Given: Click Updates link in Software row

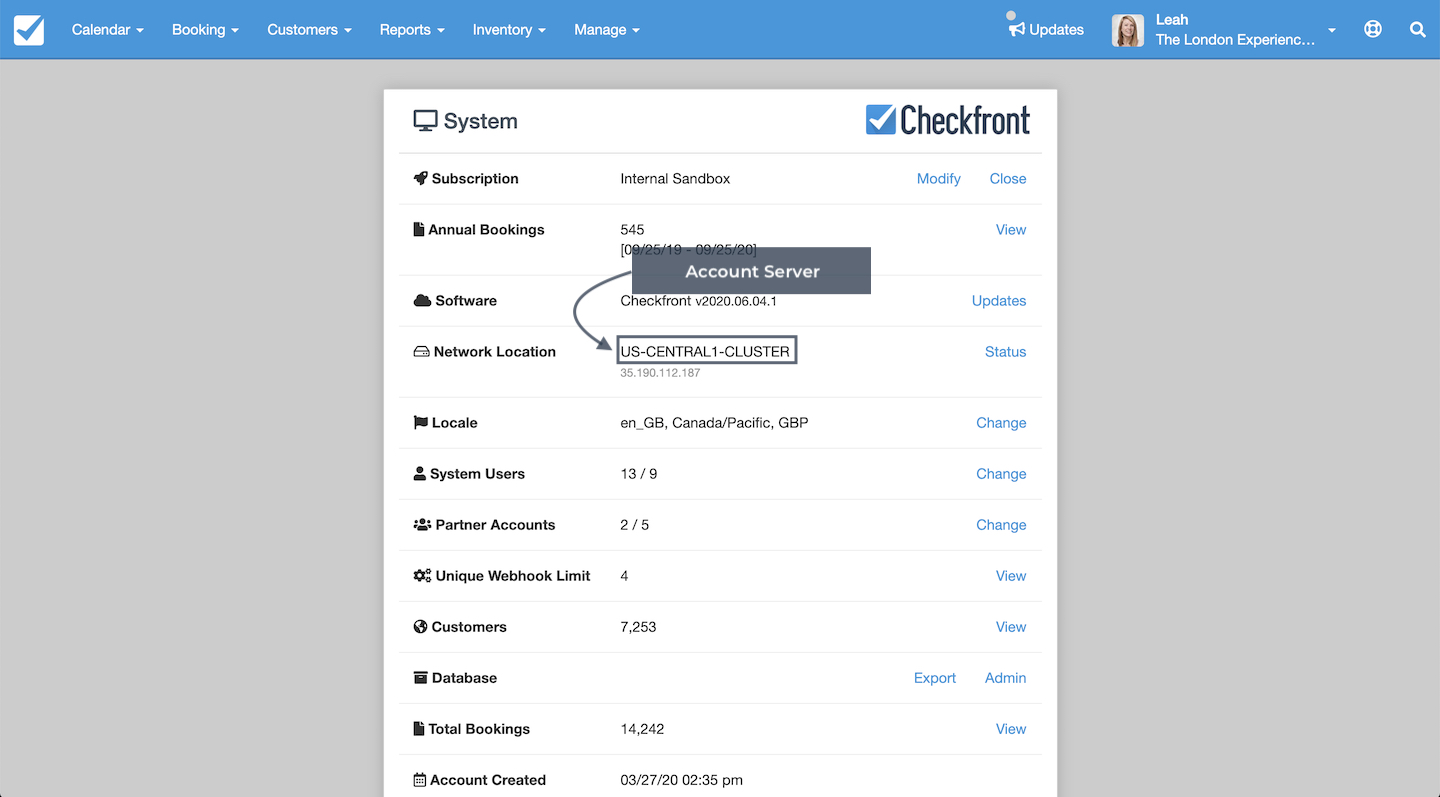Looking at the screenshot, I should pyautogui.click(x=999, y=300).
